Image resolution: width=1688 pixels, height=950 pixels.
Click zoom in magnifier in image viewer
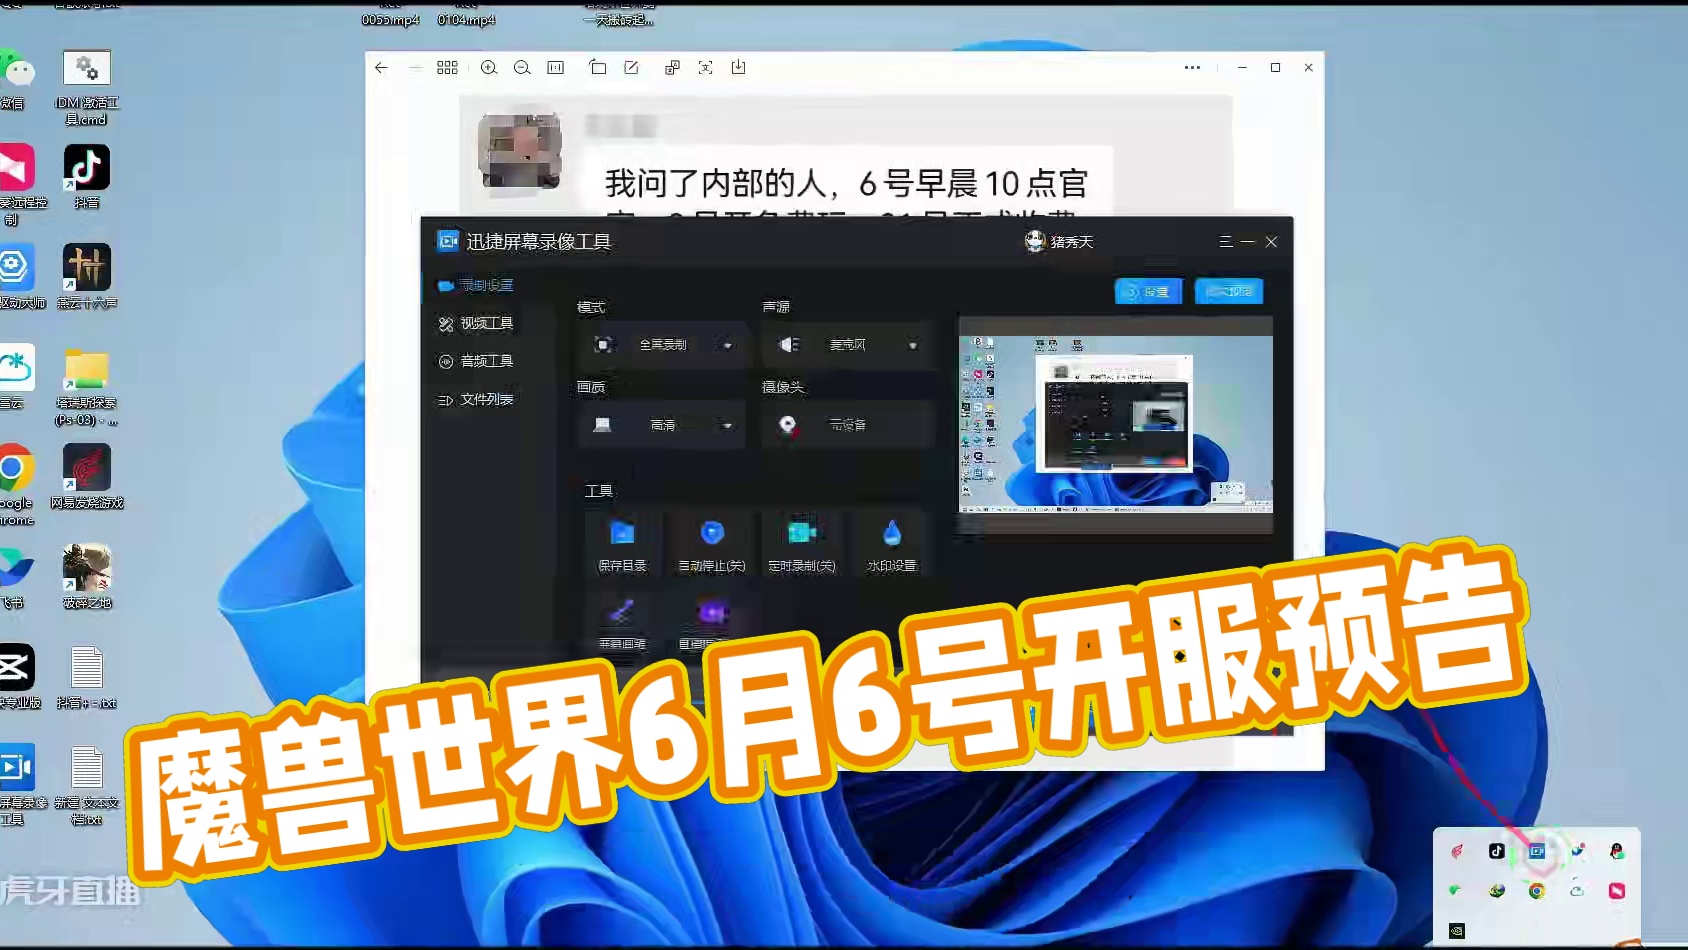click(x=489, y=68)
